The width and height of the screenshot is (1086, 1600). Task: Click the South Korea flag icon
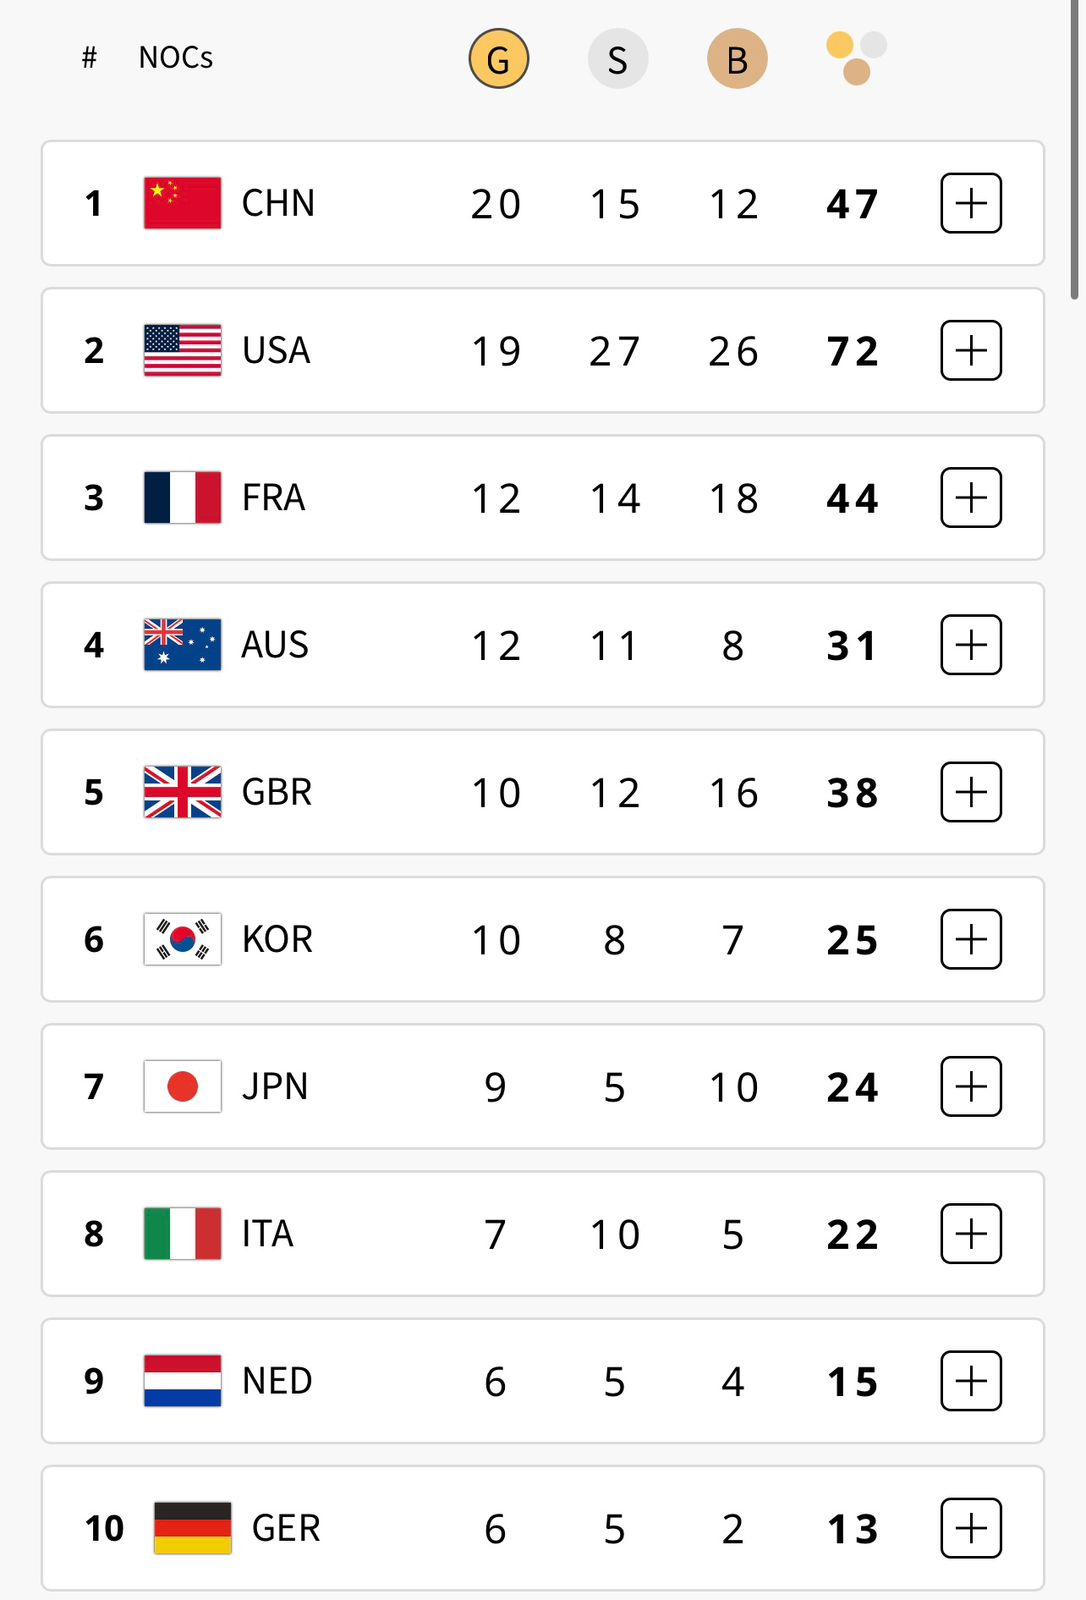pos(182,939)
